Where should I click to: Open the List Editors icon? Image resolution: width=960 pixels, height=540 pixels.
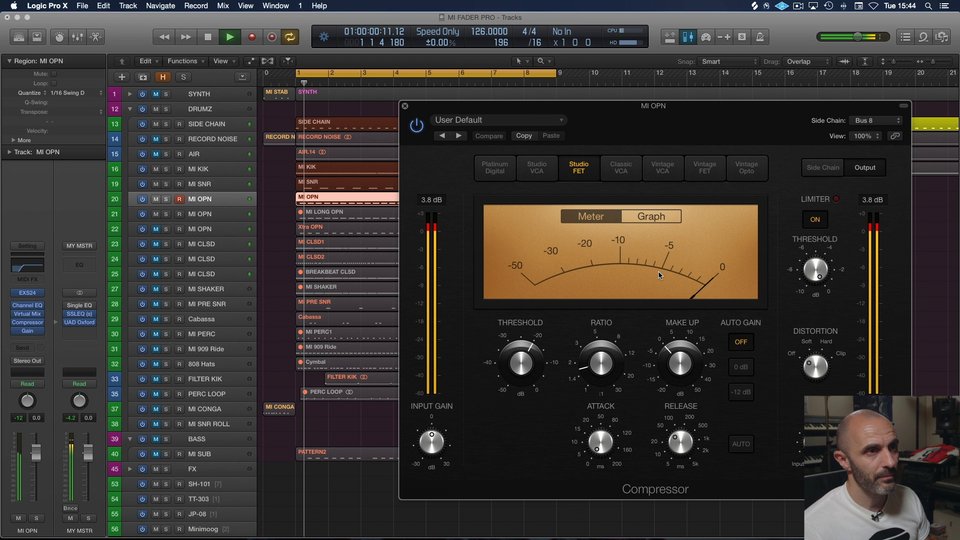pyautogui.click(x=905, y=37)
